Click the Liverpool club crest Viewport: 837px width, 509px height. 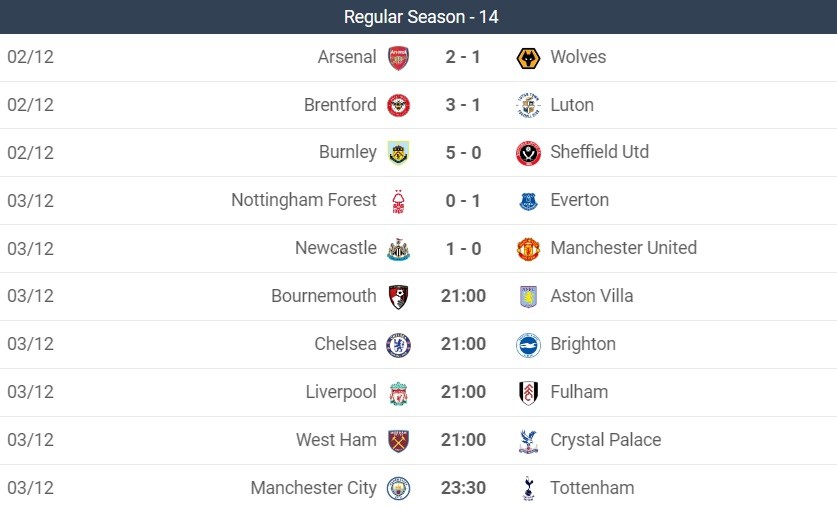tap(398, 393)
